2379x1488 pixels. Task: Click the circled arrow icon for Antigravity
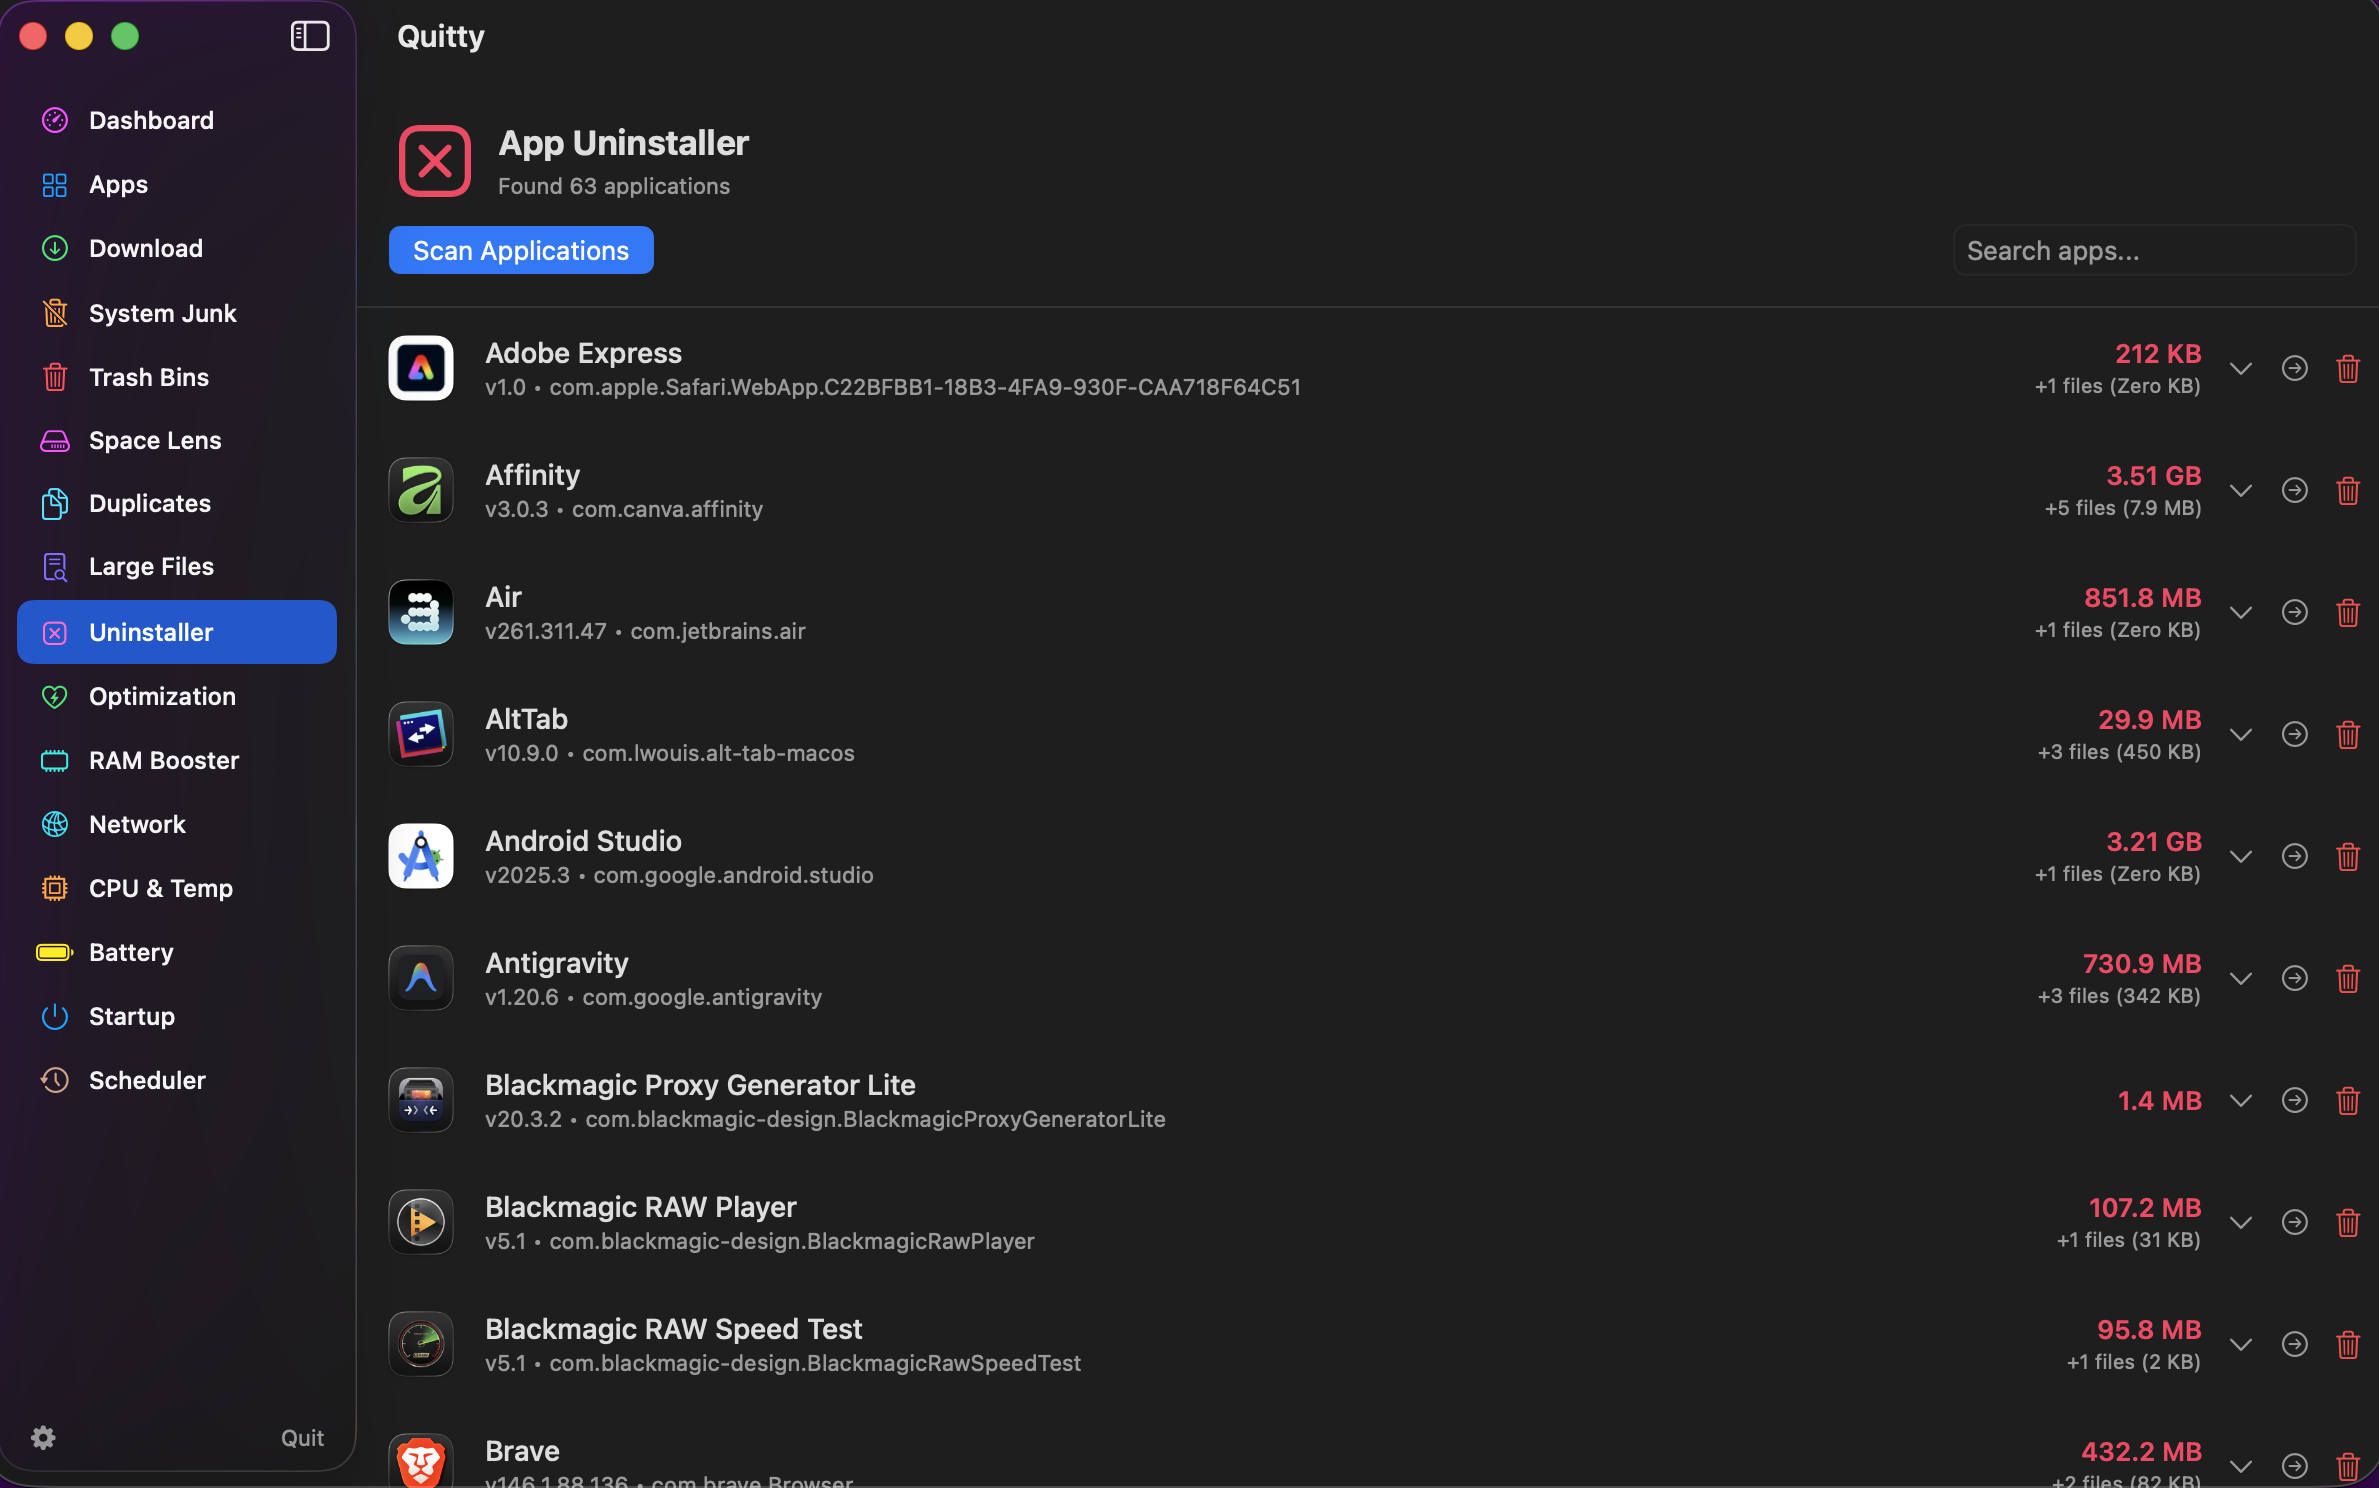coord(2295,979)
